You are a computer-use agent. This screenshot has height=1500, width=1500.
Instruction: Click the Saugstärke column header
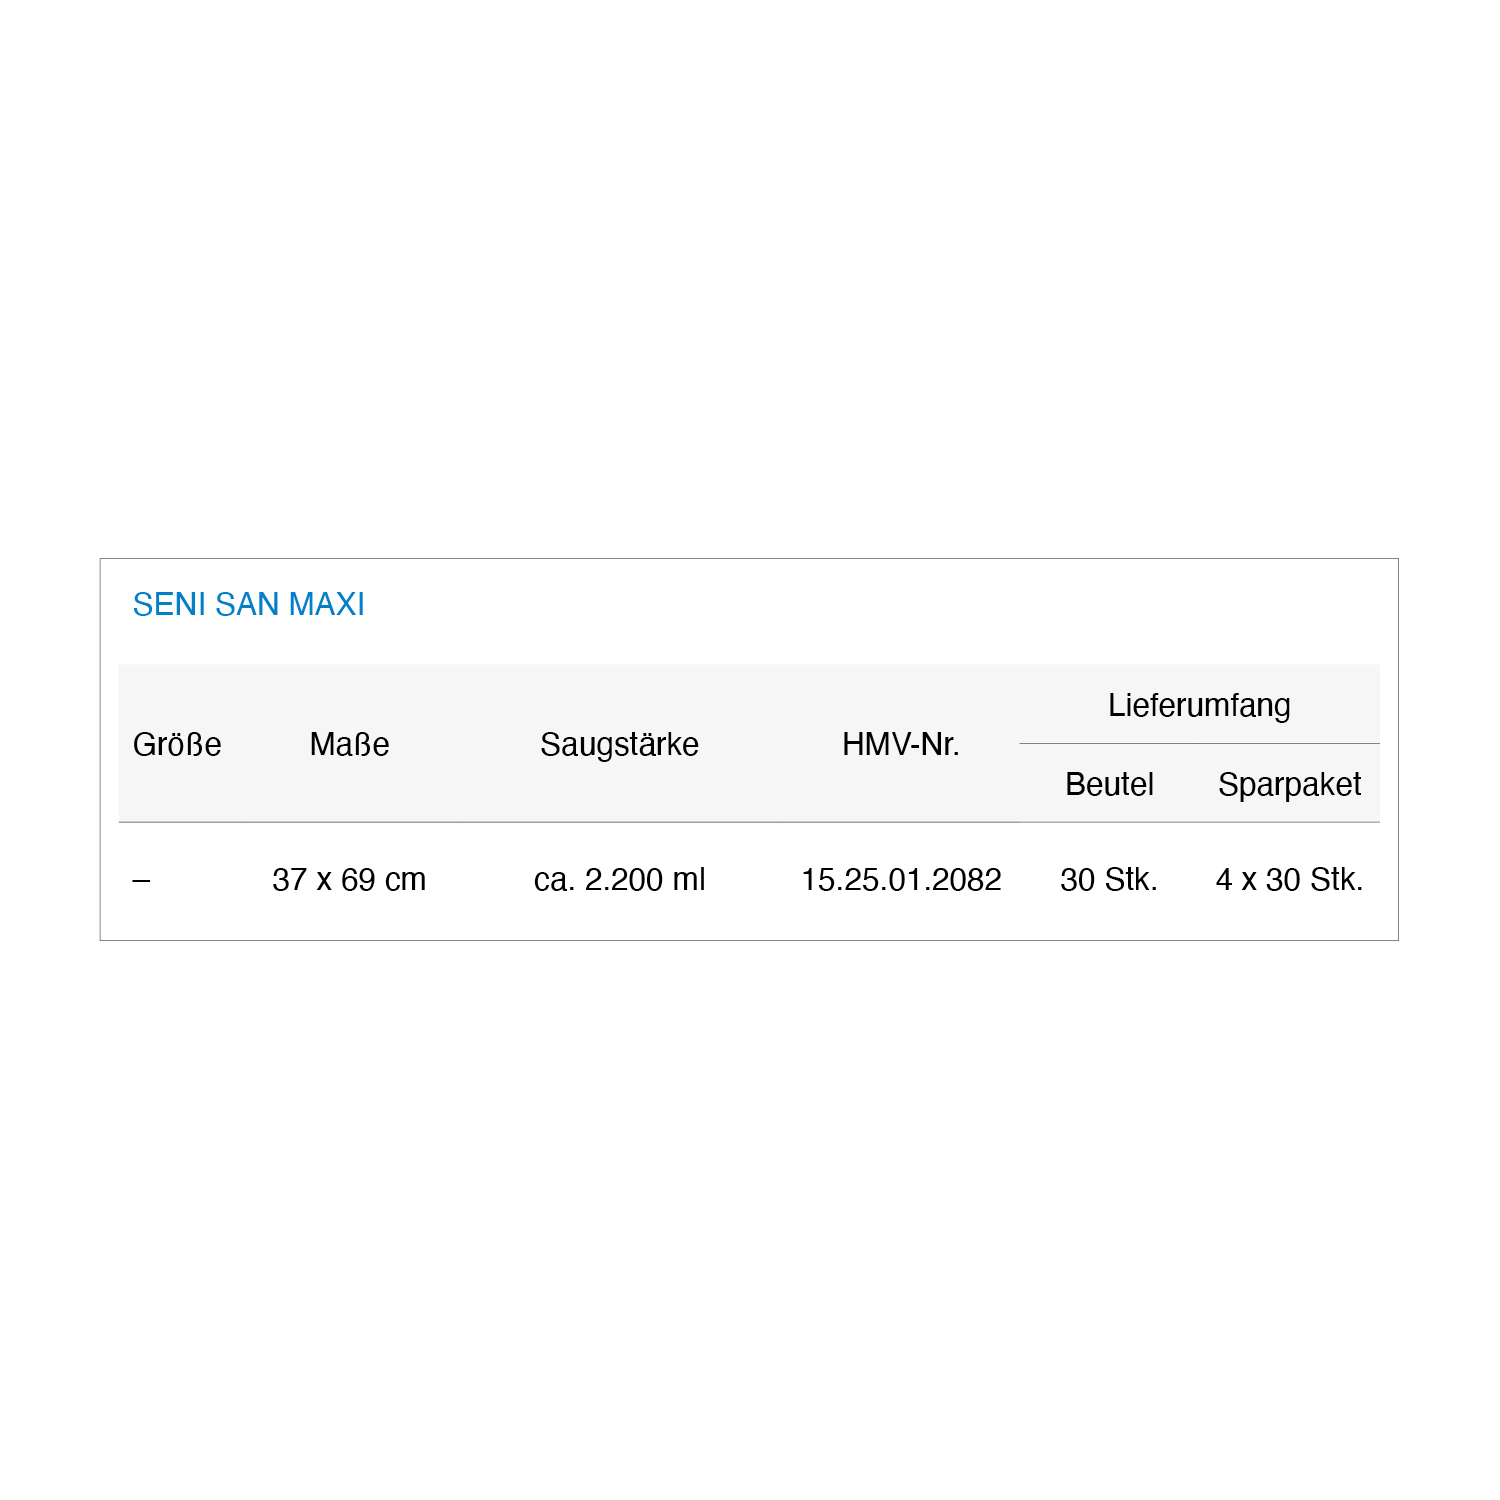point(619,744)
